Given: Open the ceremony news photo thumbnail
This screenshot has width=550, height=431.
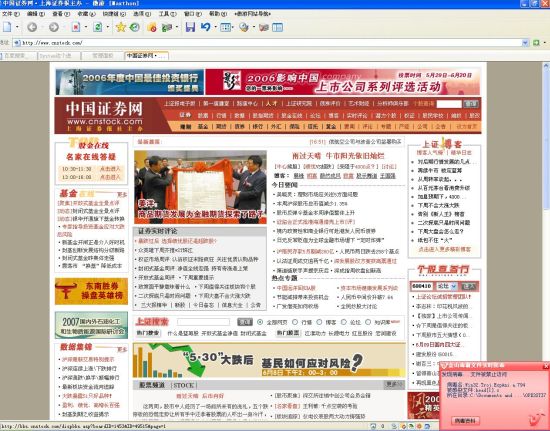Looking at the screenshot, I should point(200,187).
